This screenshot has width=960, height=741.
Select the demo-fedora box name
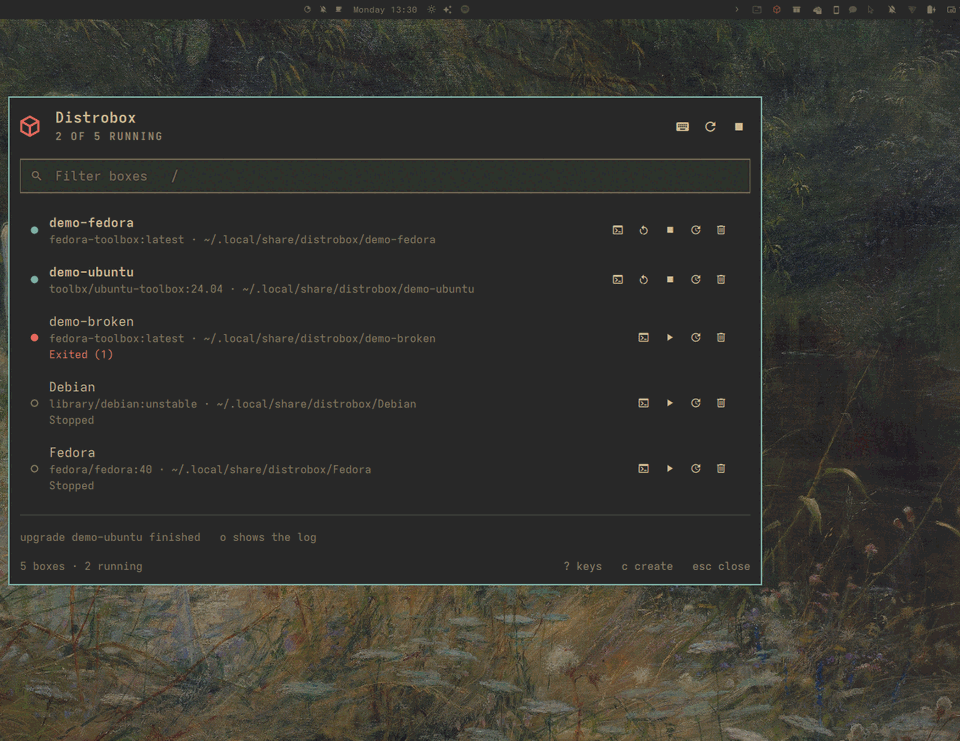pyautogui.click(x=91, y=223)
